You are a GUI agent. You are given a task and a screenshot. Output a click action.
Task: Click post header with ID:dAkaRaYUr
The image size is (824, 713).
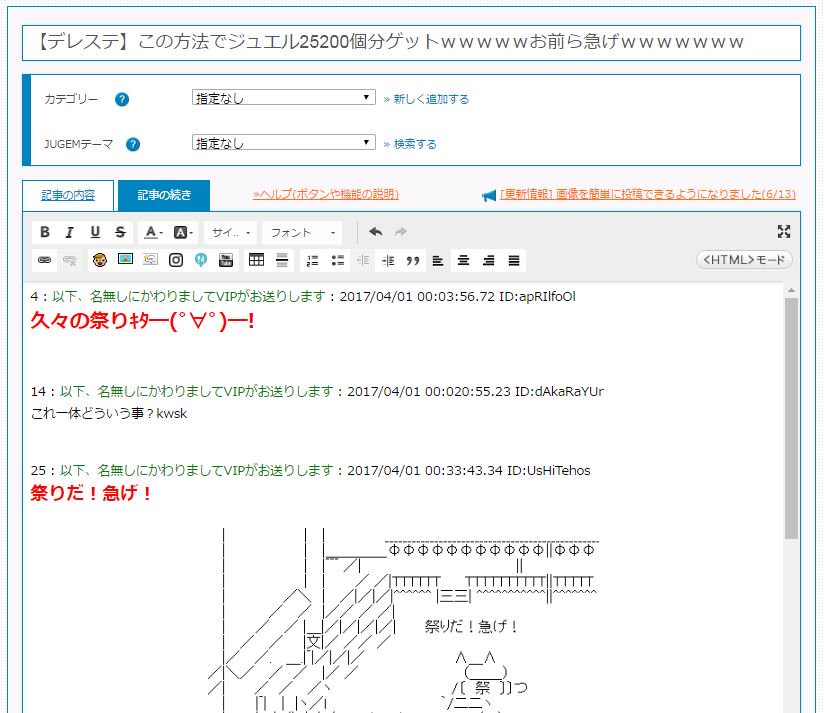(x=317, y=391)
